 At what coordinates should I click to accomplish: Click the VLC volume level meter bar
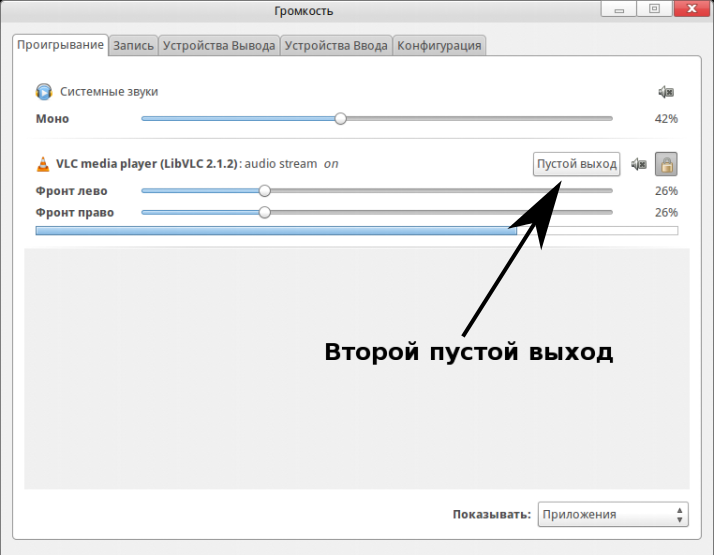(357, 231)
